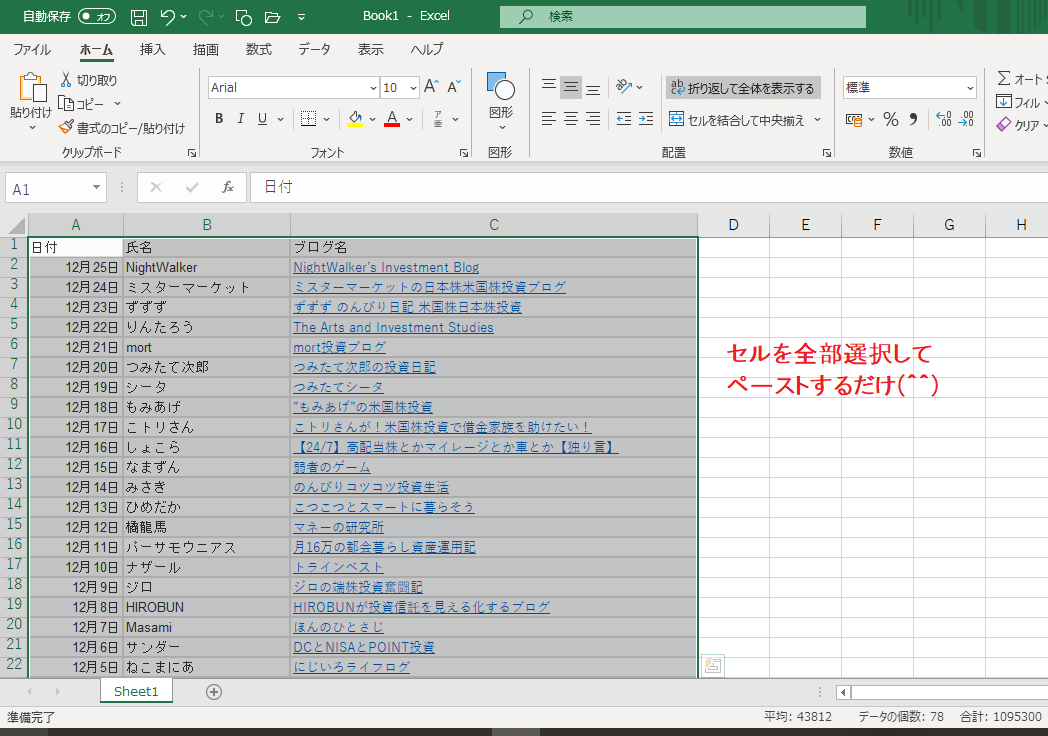This screenshot has width=1048, height=736.
Task: Toggle merge and center cells
Action: coord(737,120)
